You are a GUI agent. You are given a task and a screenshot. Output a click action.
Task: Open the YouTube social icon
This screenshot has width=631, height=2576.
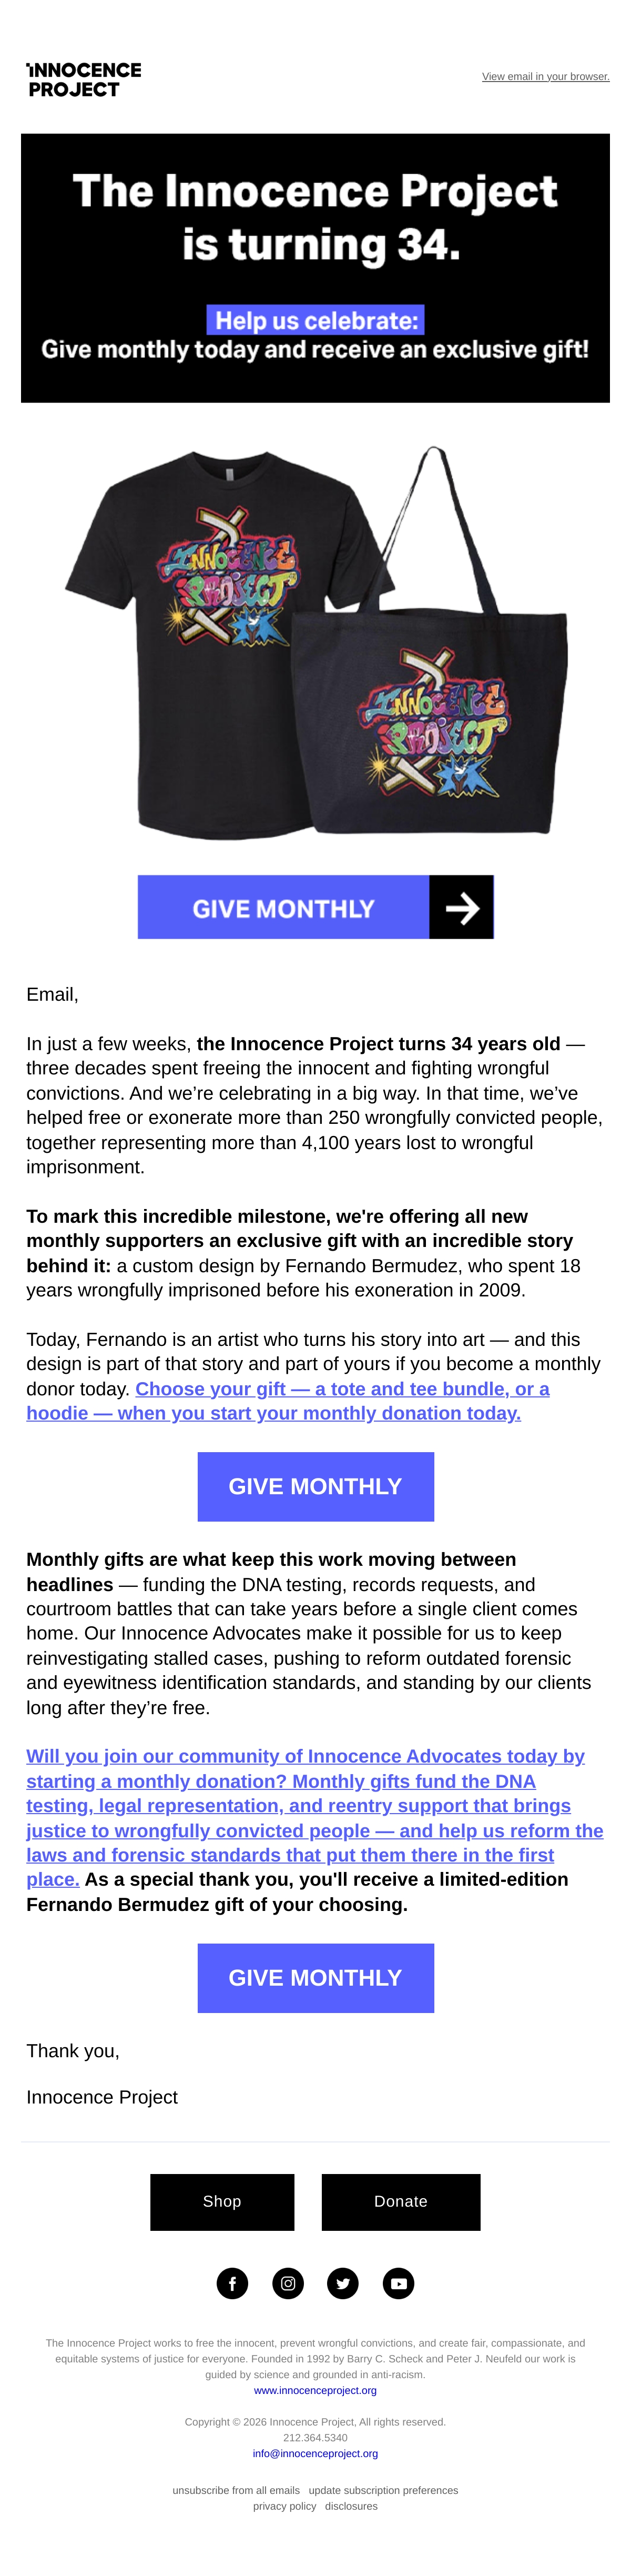(x=398, y=2283)
